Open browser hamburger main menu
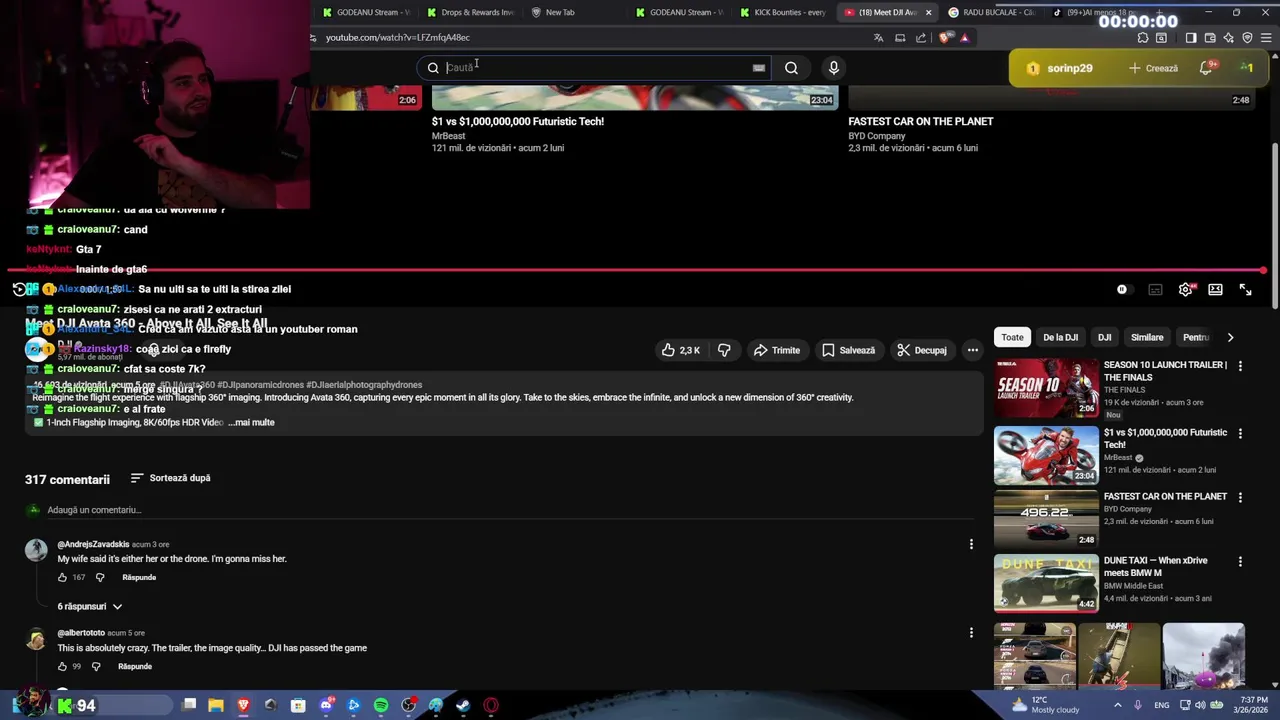 1265,38
